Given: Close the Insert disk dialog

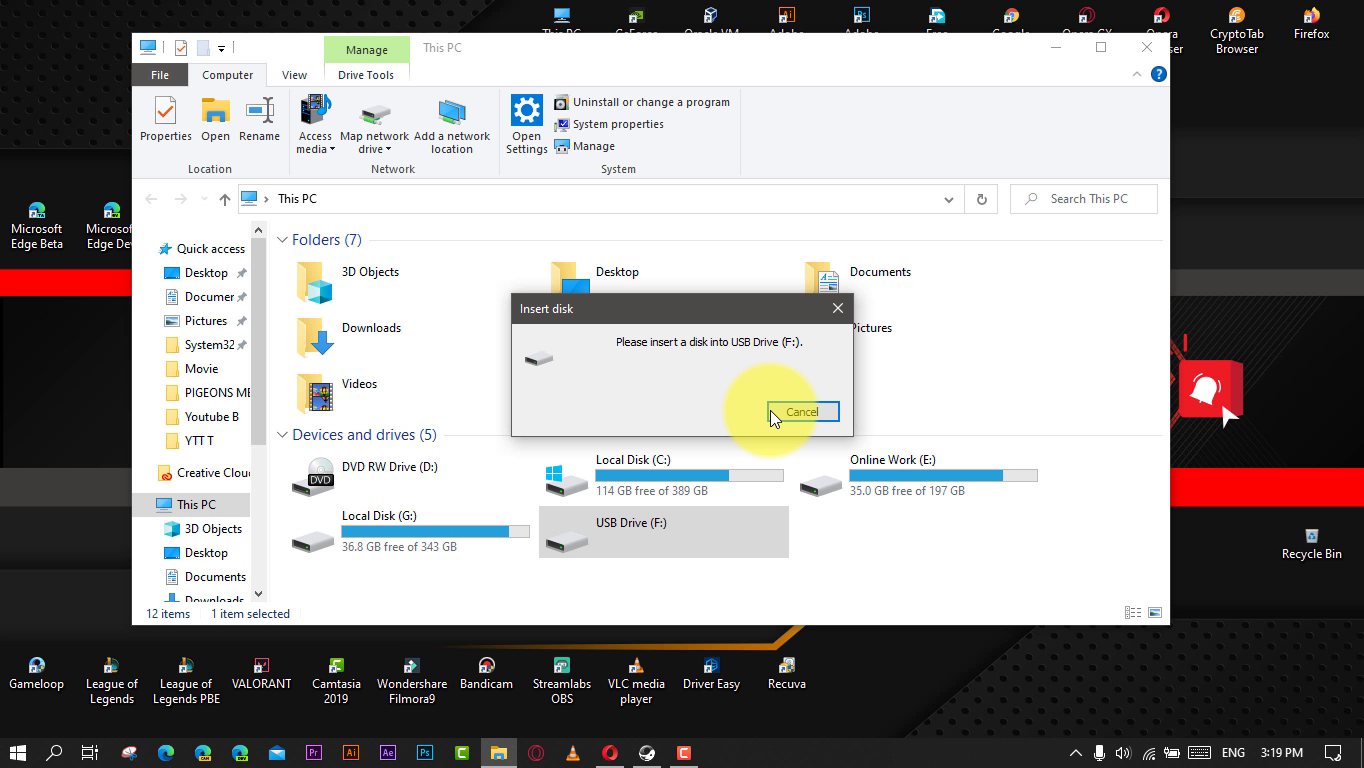Looking at the screenshot, I should click(837, 308).
